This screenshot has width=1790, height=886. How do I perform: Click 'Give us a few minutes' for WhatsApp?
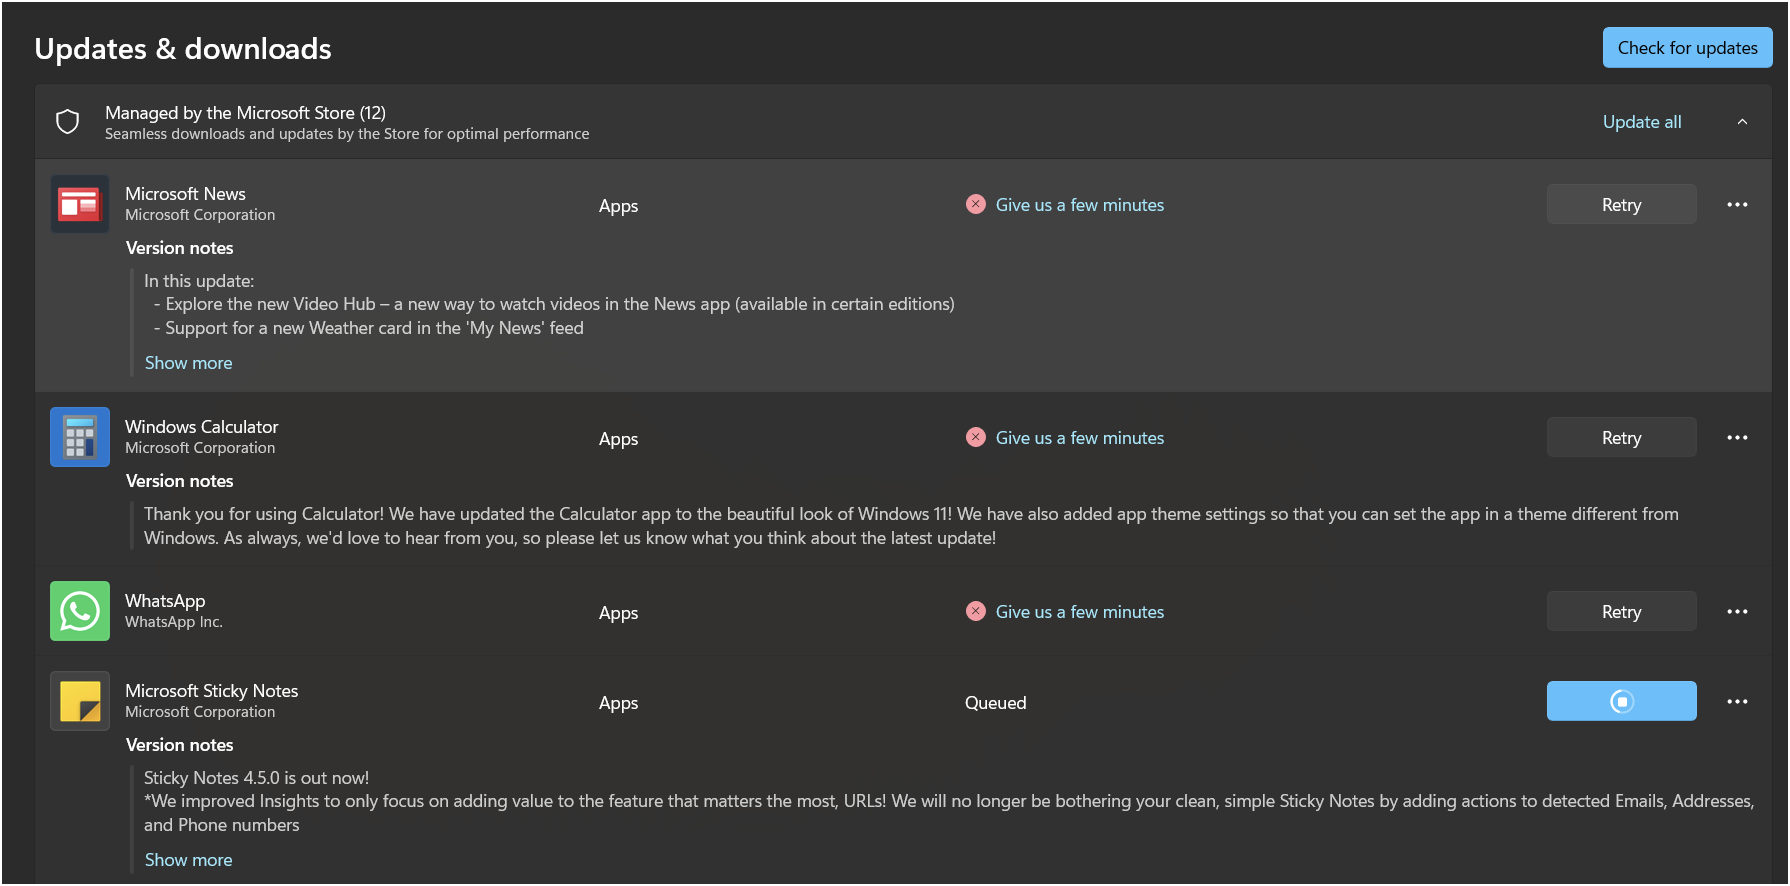(1080, 612)
